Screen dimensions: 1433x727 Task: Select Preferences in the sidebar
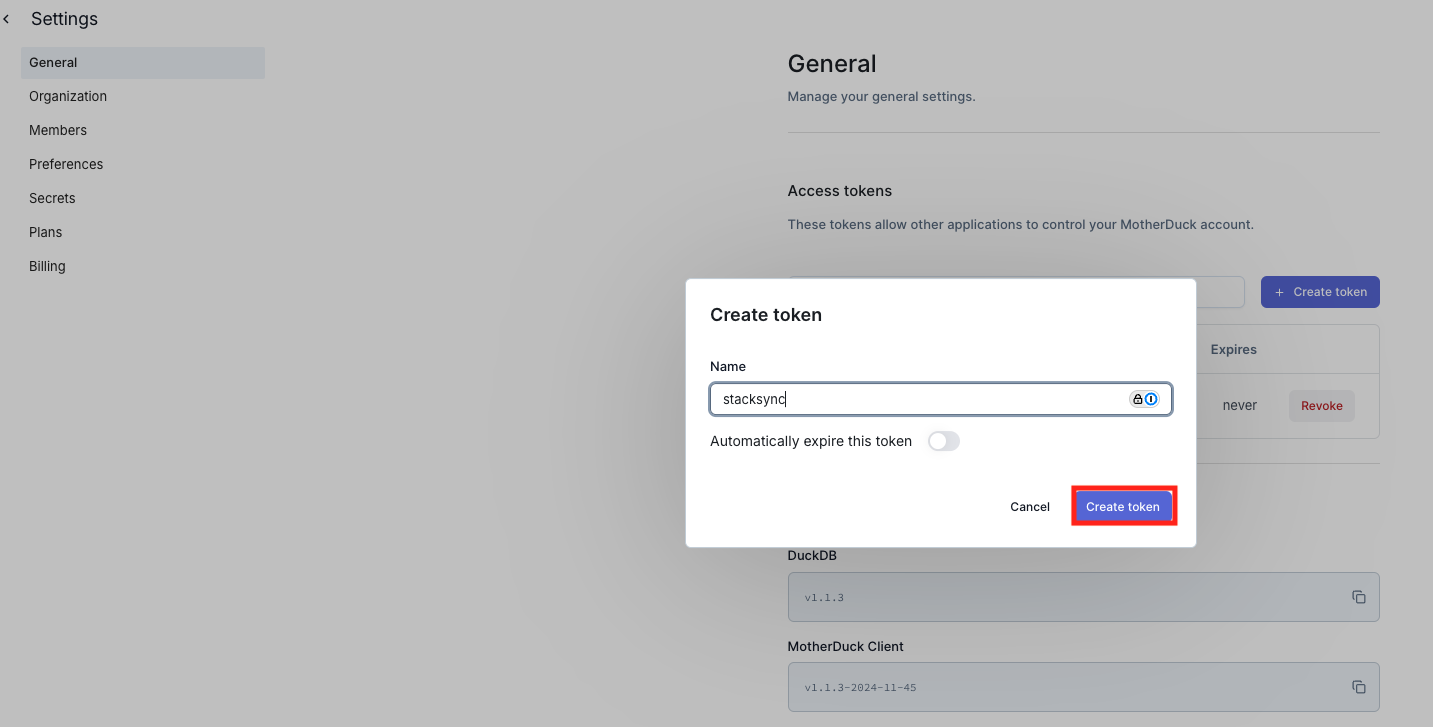click(x=66, y=164)
